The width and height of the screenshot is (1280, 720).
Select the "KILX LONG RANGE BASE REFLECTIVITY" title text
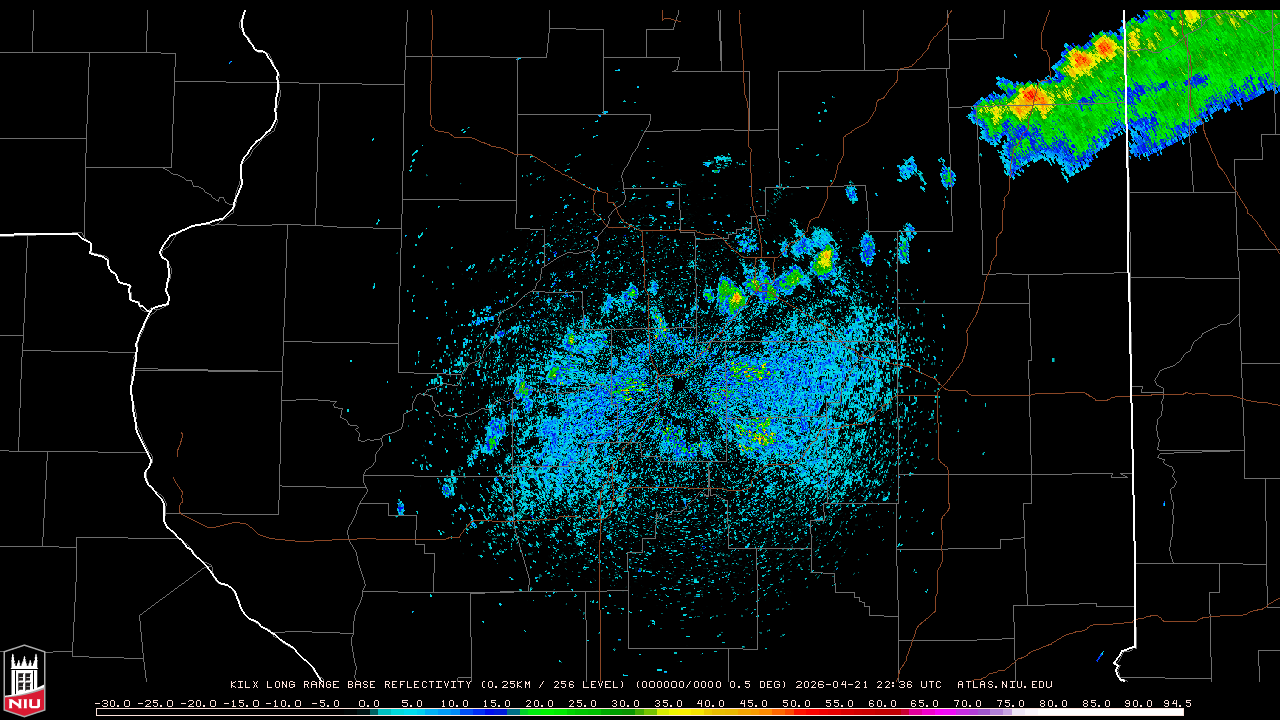point(350,685)
